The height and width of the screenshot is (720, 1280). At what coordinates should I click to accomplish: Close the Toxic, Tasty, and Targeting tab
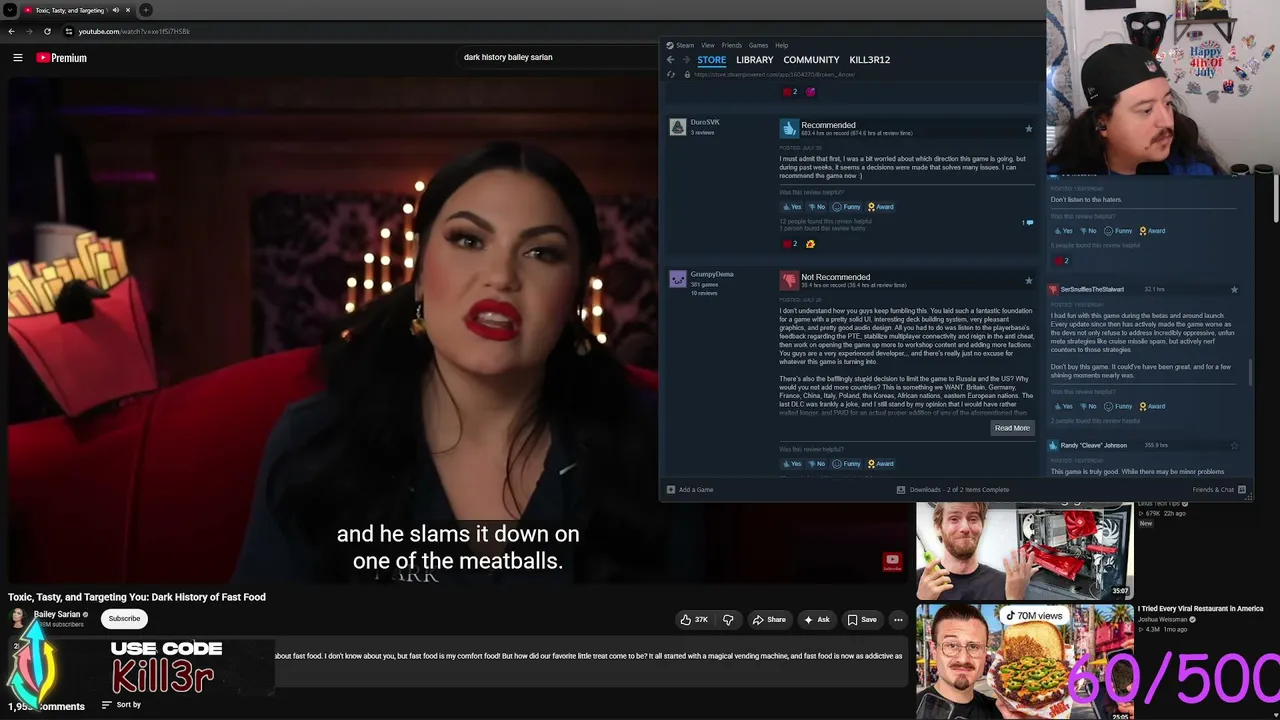(x=128, y=10)
